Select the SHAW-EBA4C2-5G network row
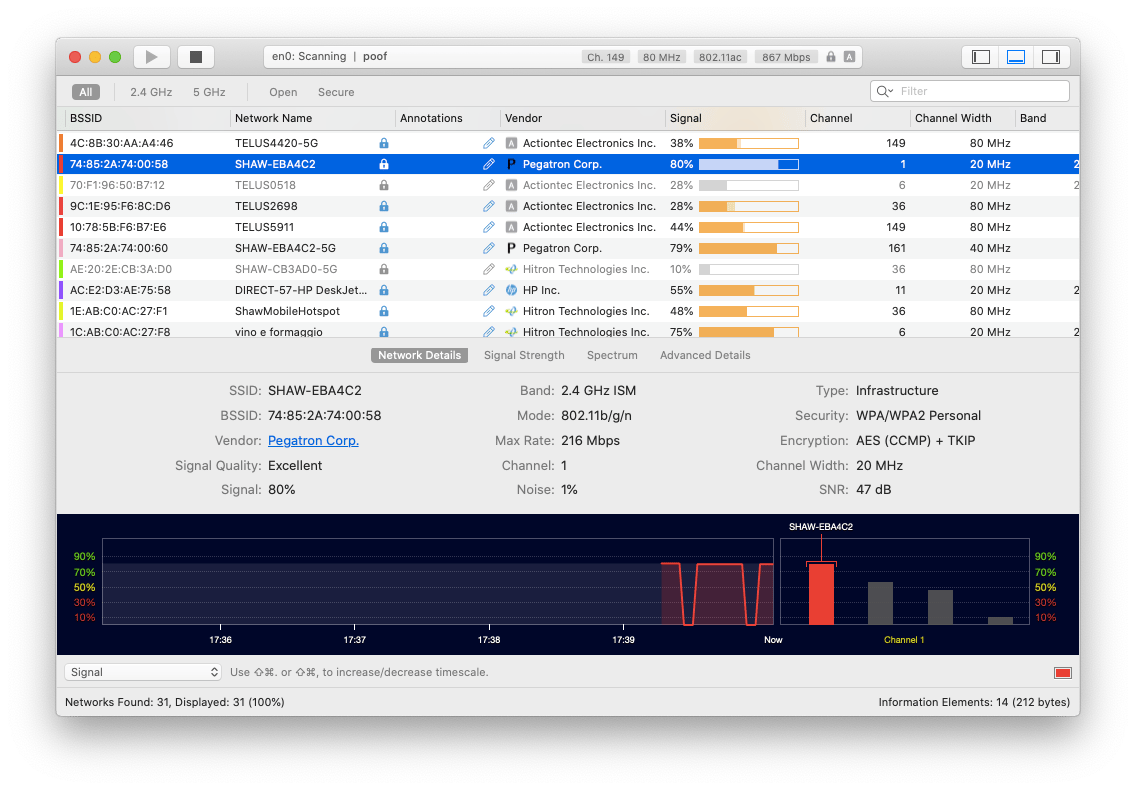Image resolution: width=1136 pixels, height=790 pixels. click(285, 248)
